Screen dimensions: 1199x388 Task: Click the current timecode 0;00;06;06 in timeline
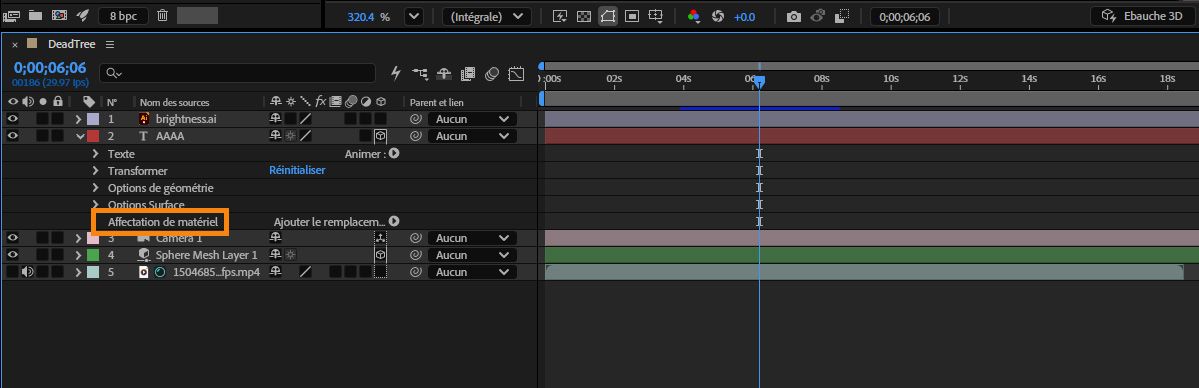coord(50,67)
